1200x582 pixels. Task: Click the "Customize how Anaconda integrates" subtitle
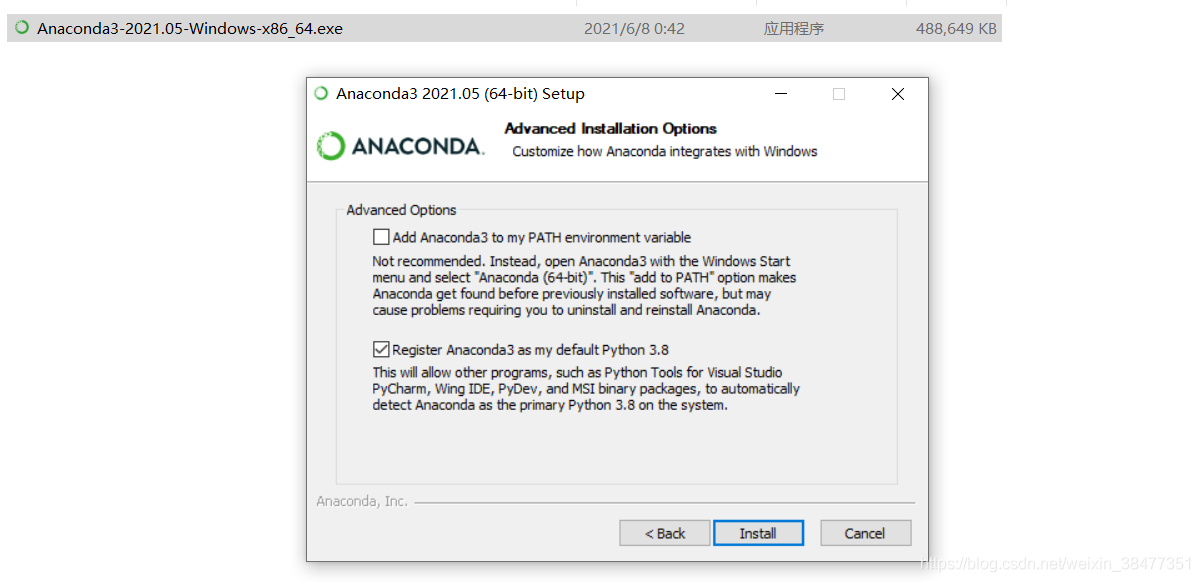coord(665,152)
